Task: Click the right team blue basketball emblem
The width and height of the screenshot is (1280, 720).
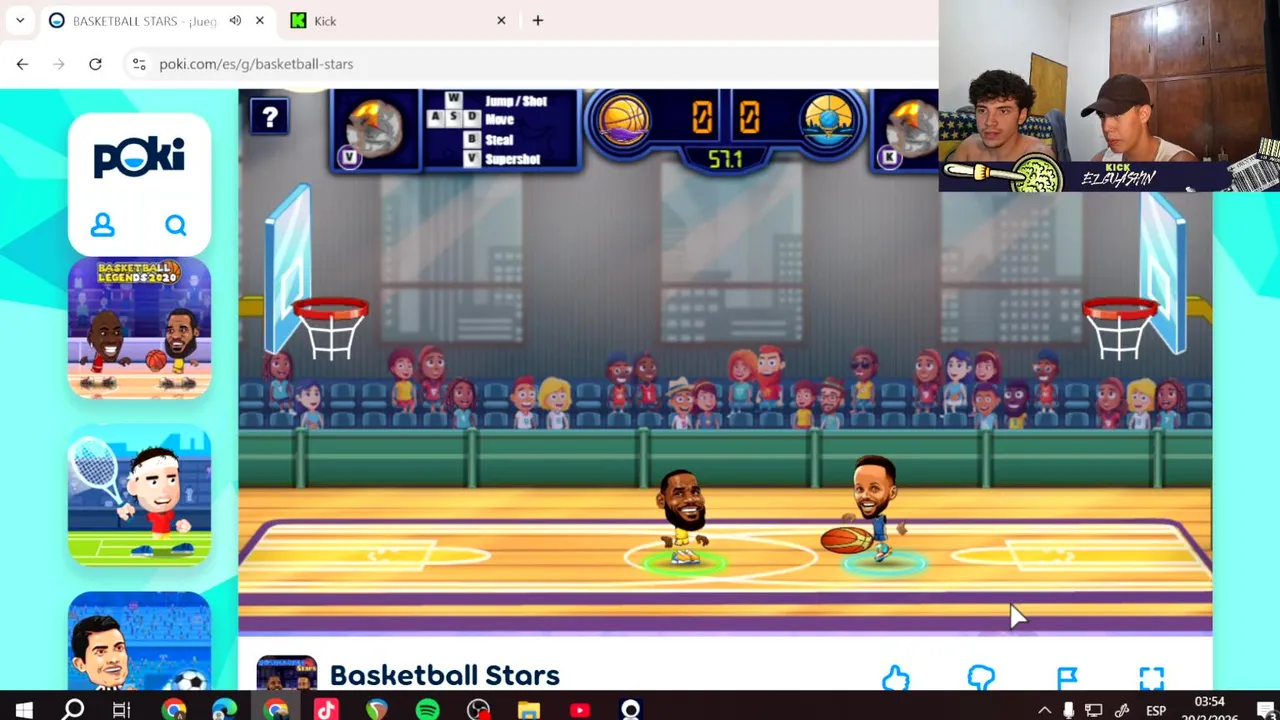Action: click(828, 122)
